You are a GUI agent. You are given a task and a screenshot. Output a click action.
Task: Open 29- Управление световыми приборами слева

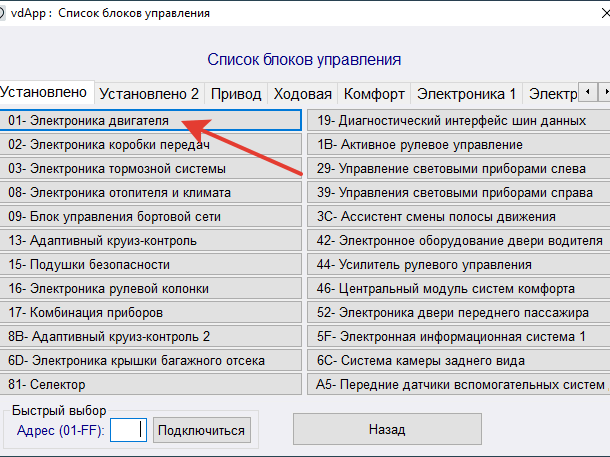tap(459, 168)
